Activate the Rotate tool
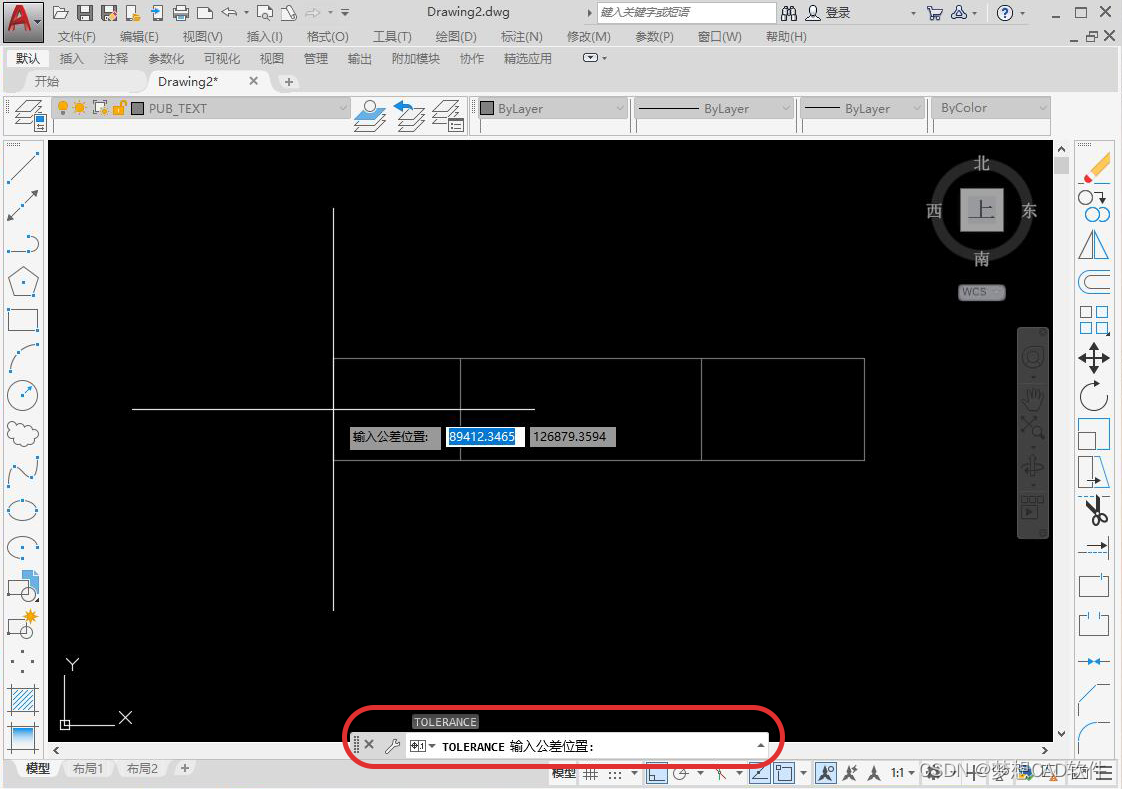 coord(1094,396)
